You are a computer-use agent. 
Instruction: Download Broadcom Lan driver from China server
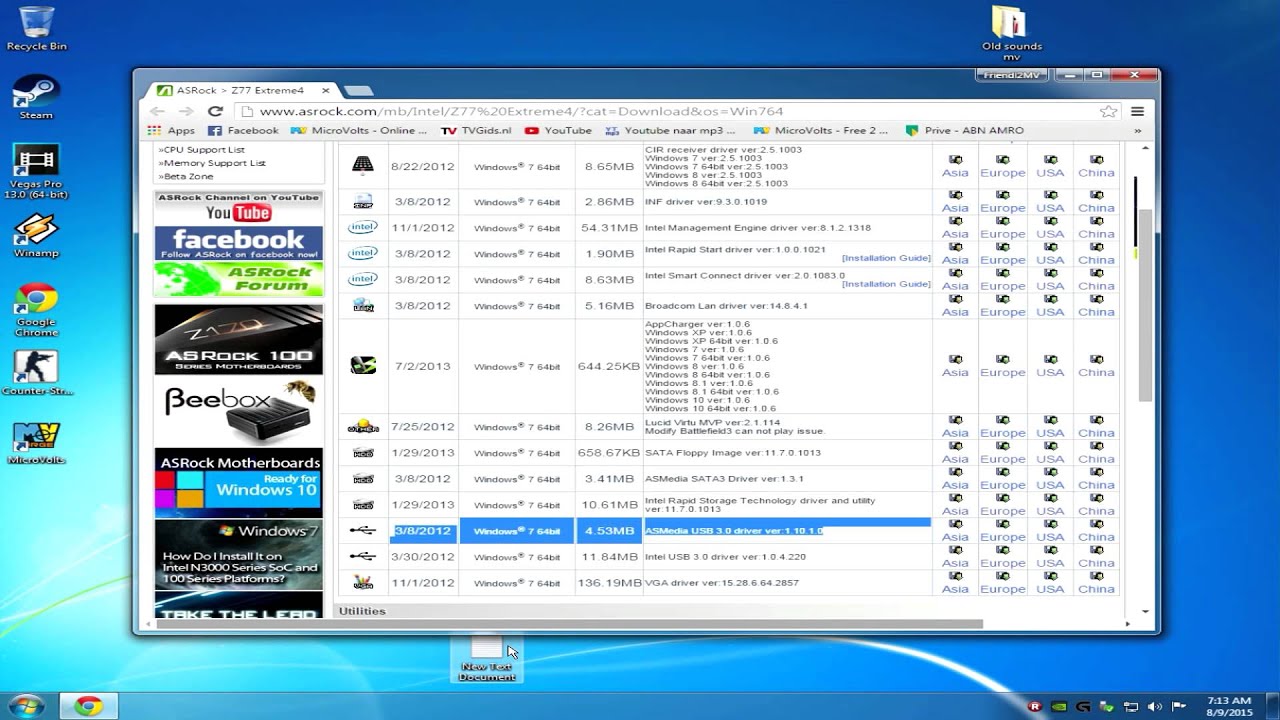[1096, 305]
